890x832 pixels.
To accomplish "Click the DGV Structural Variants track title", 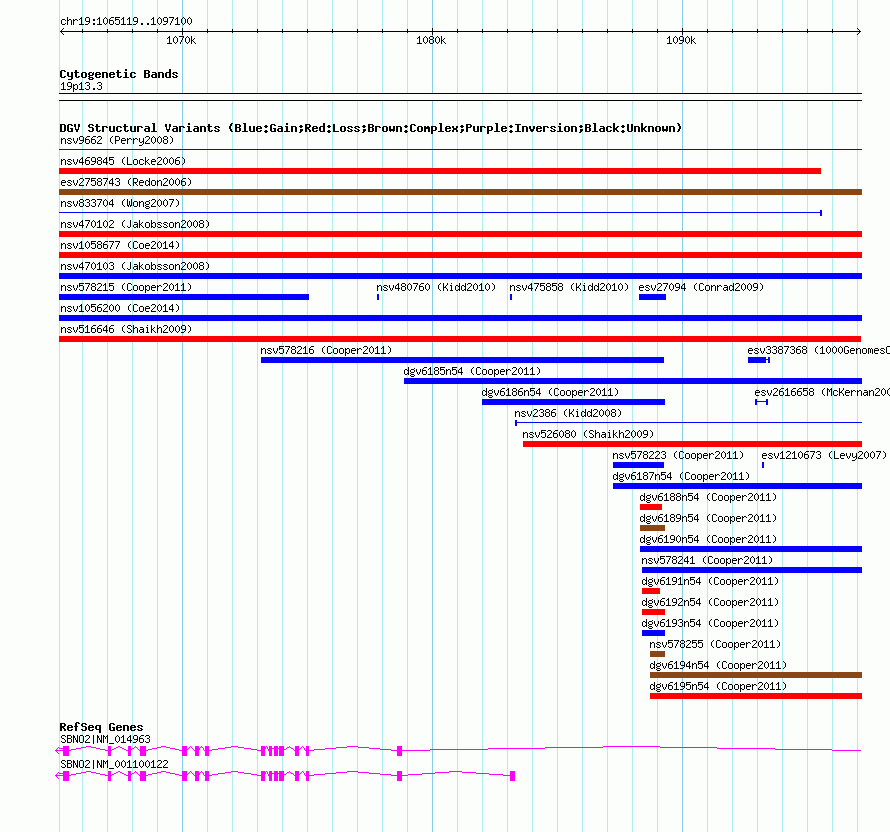I will pyautogui.click(x=370, y=128).
